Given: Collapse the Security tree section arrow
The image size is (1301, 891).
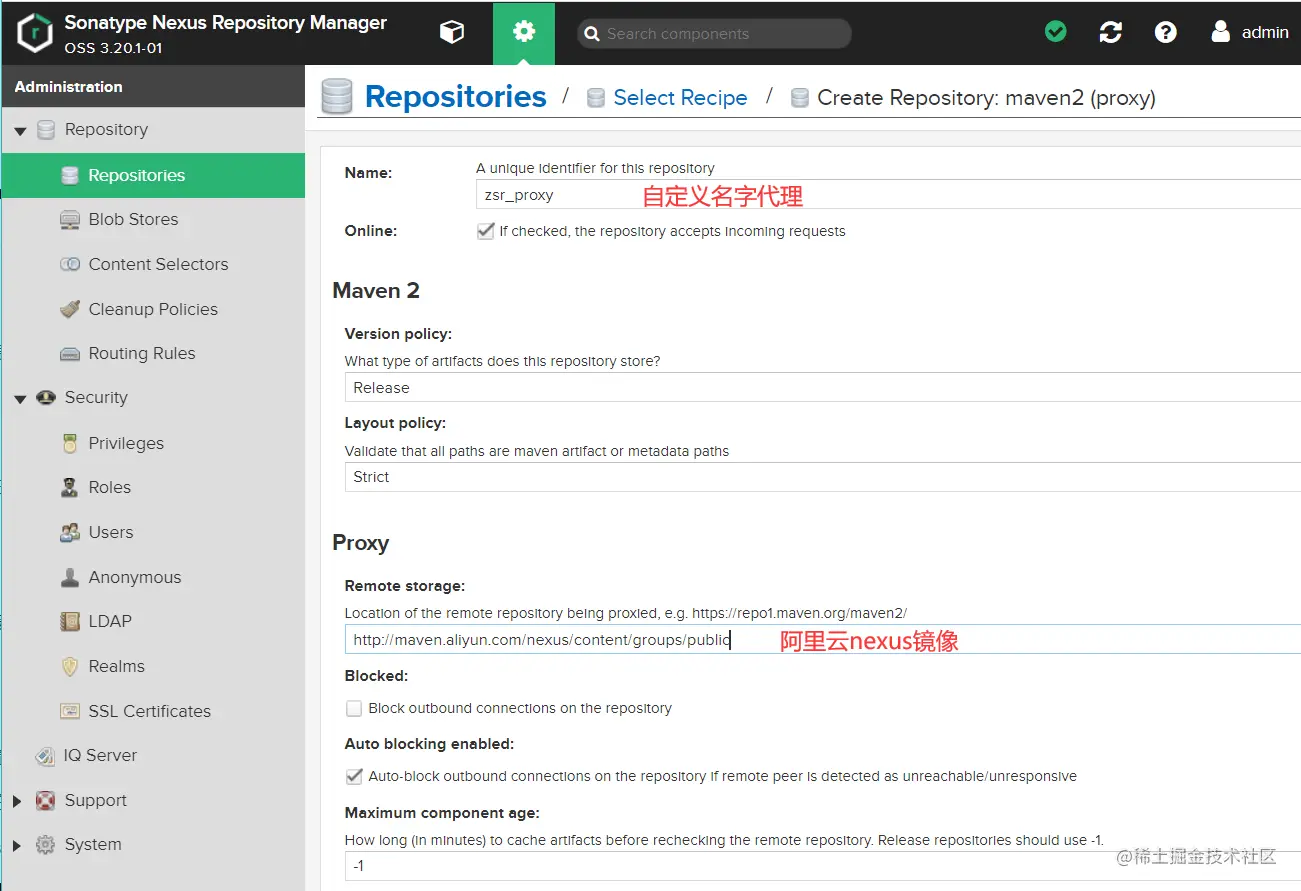Looking at the screenshot, I should pyautogui.click(x=20, y=399).
